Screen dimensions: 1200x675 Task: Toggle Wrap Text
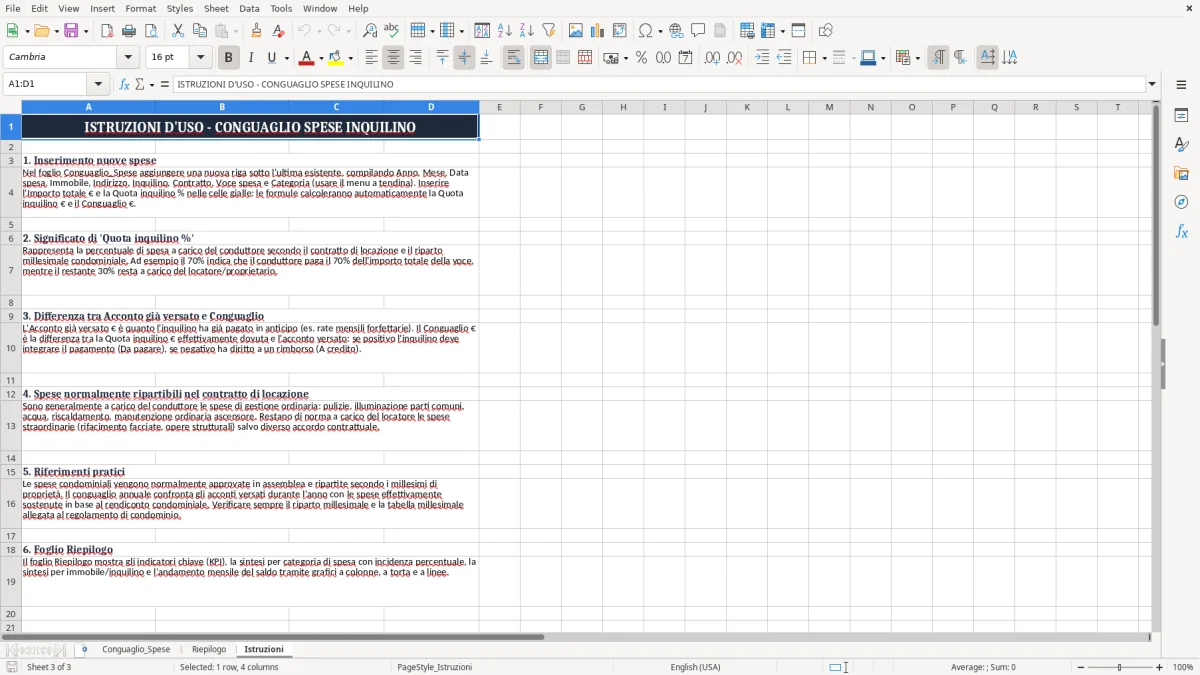point(513,58)
